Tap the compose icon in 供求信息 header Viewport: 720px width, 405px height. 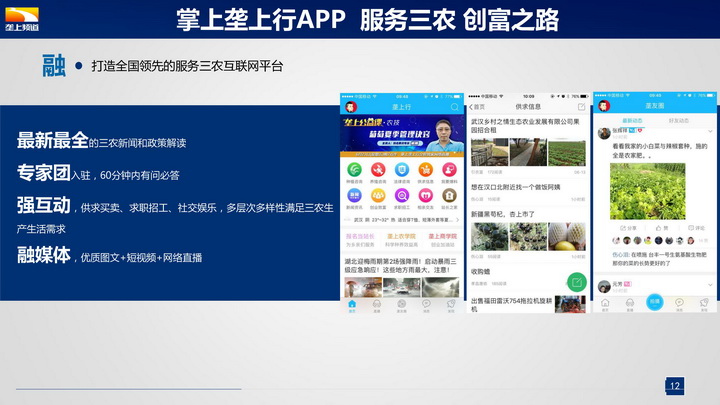click(x=581, y=107)
